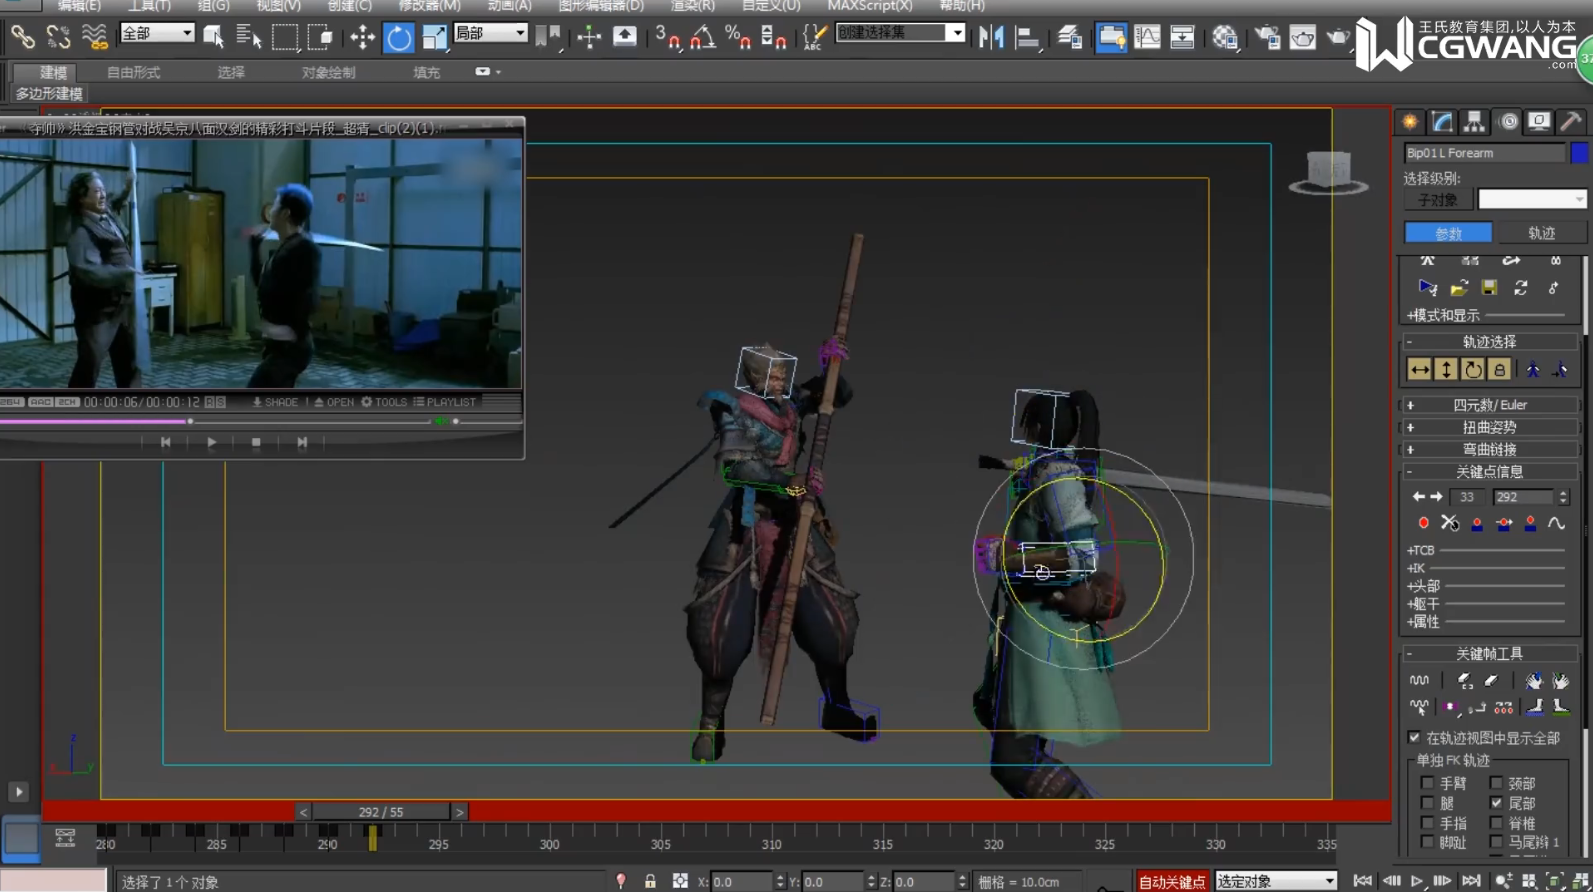Screen dimensions: 1593x892
Task: Click play in the video player window
Action: [211, 442]
